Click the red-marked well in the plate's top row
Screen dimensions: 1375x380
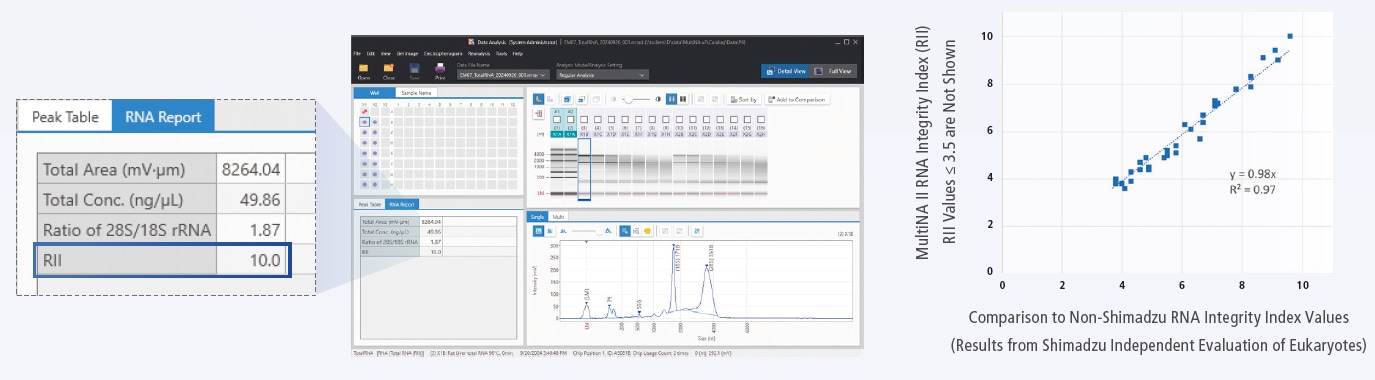point(365,111)
